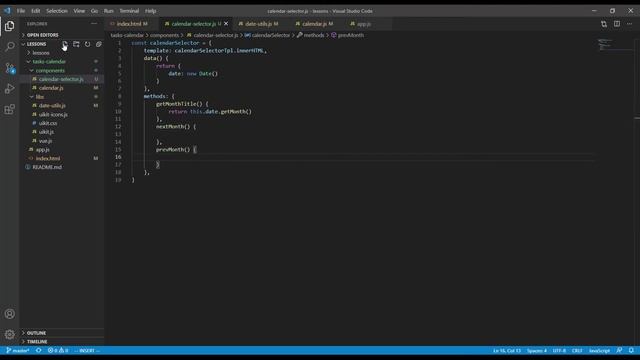
Task: Create a new file in LESSONS
Action: click(65, 44)
